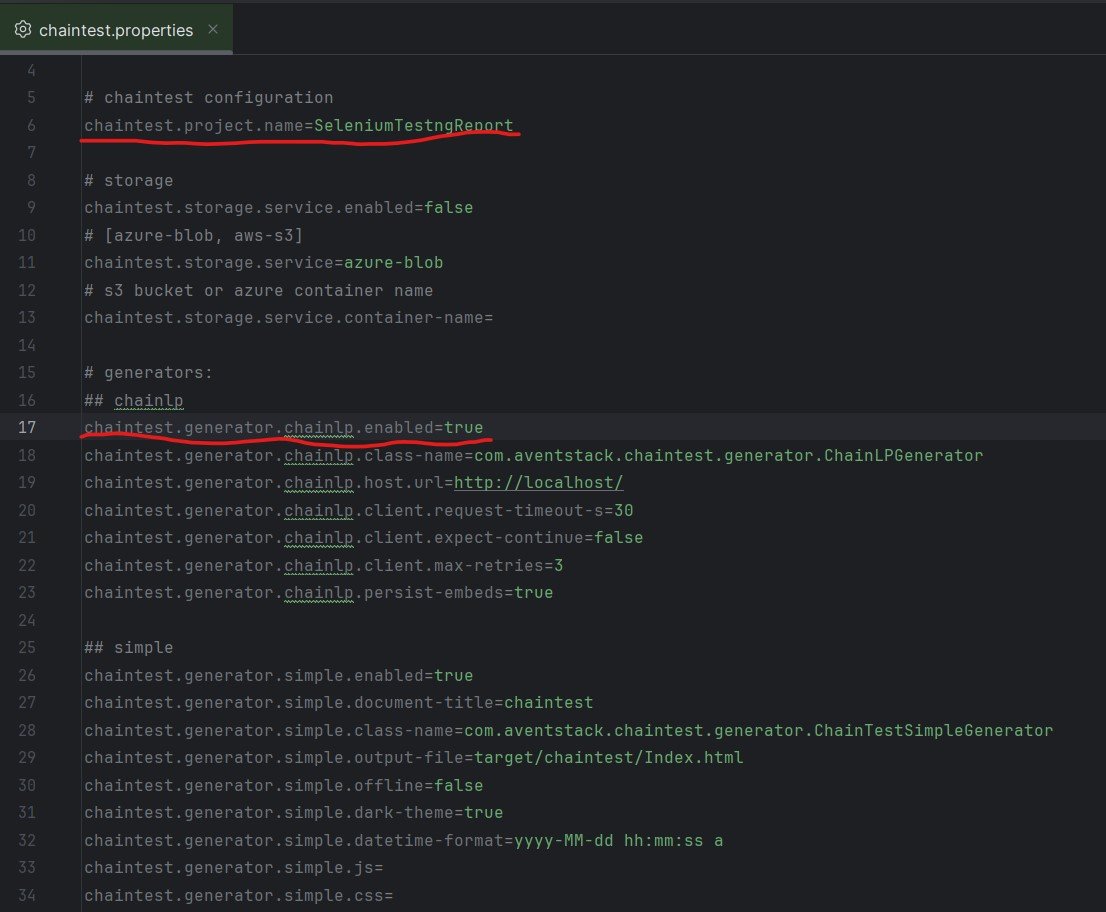Click the SeleniumTestngReport project name value
Viewport: 1106px width, 912px height.
point(413,126)
